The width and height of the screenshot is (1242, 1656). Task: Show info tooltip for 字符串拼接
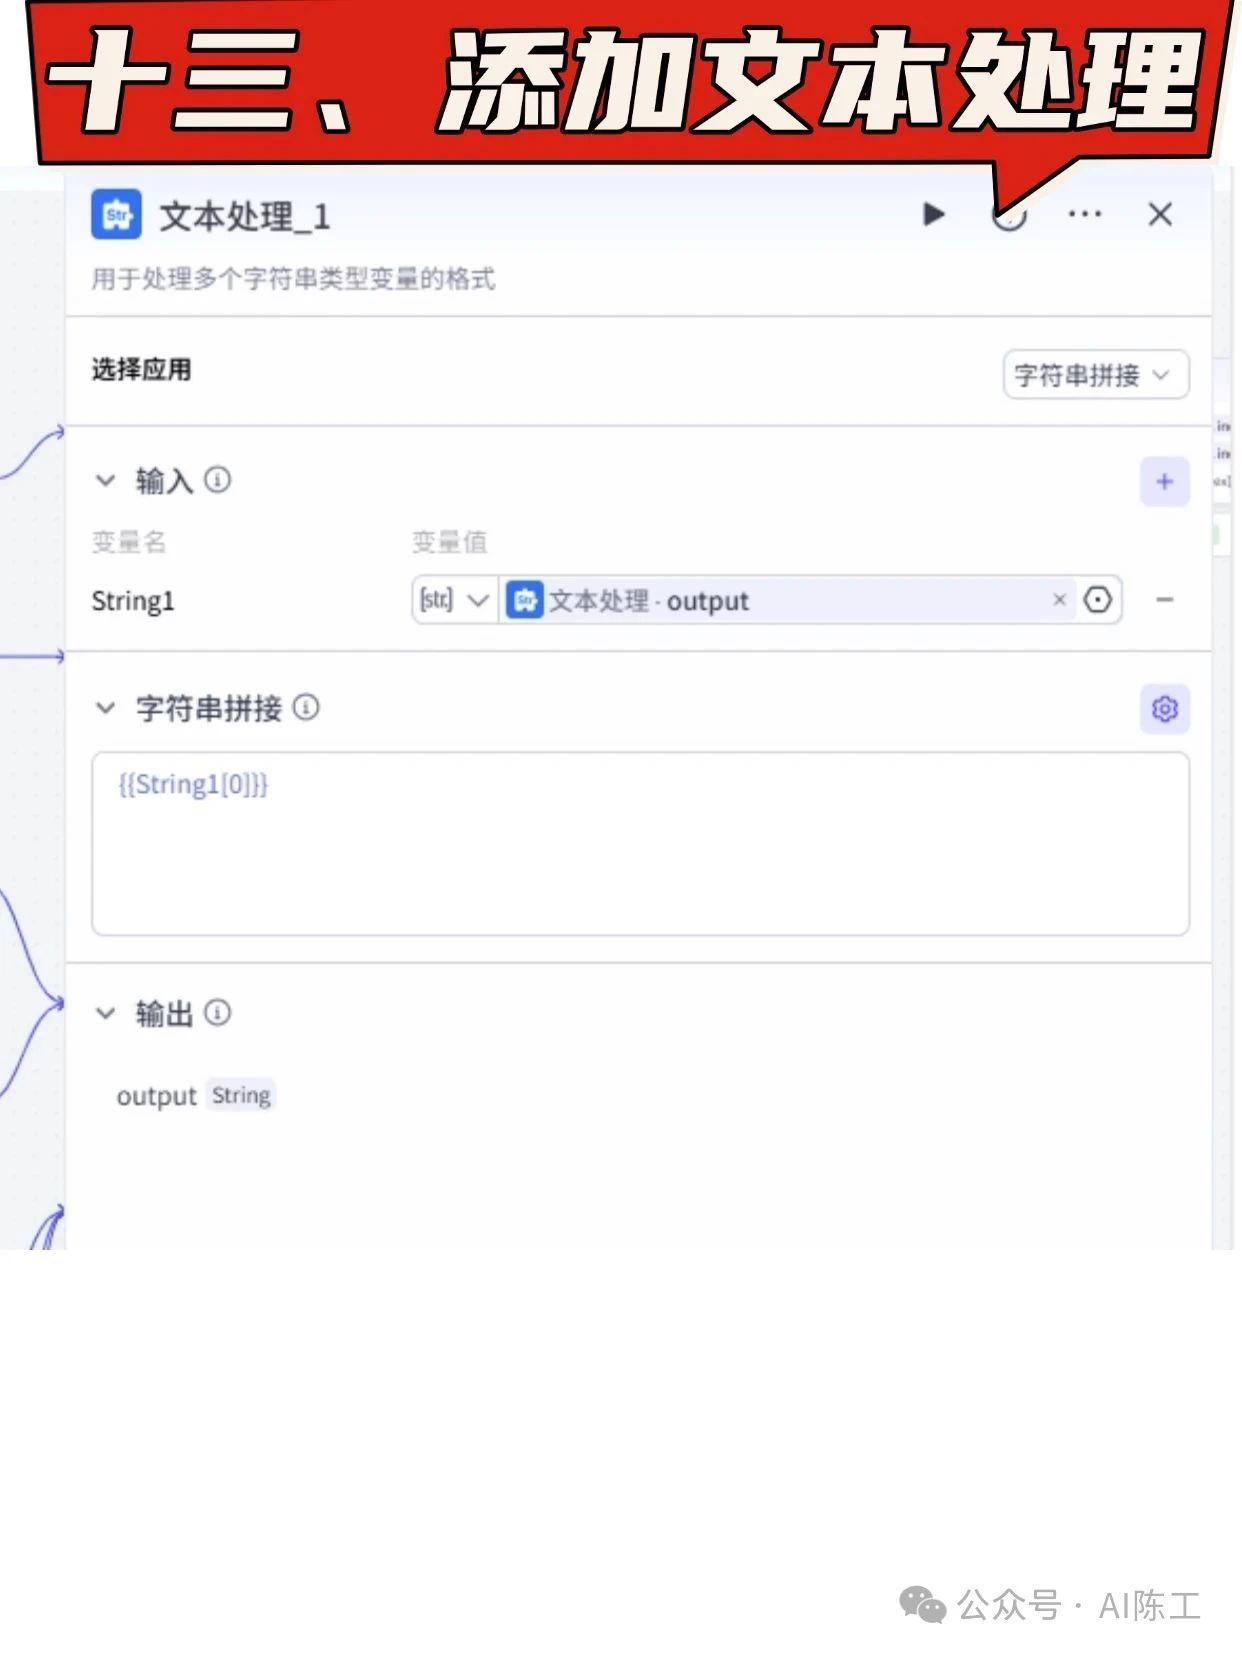pyautogui.click(x=306, y=707)
